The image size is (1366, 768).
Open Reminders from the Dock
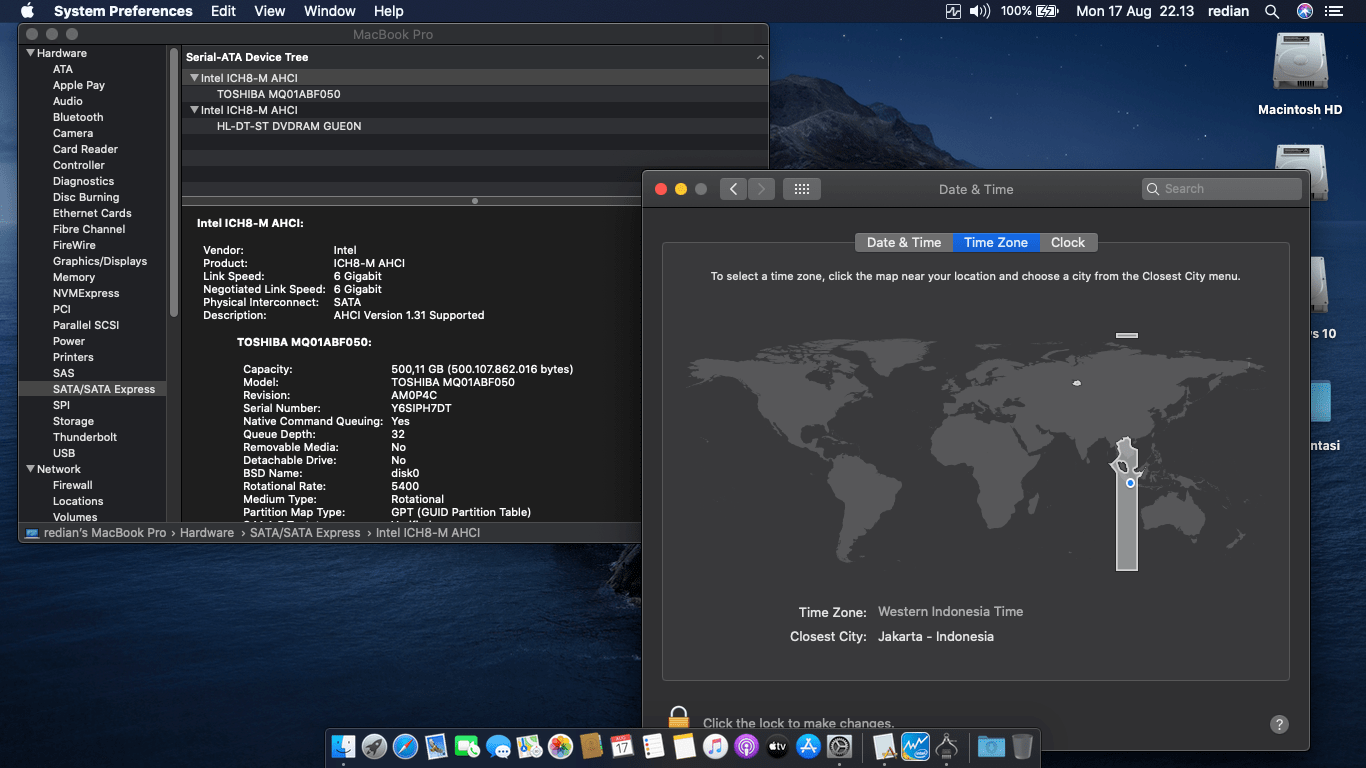point(653,746)
